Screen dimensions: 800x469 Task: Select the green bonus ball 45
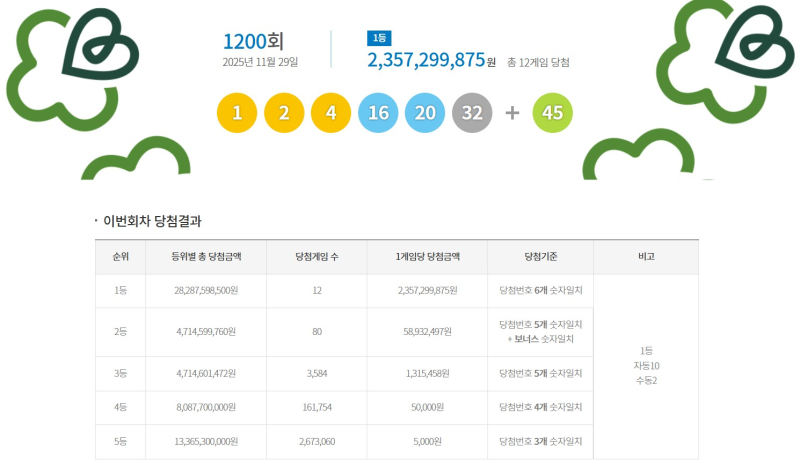[x=552, y=113]
